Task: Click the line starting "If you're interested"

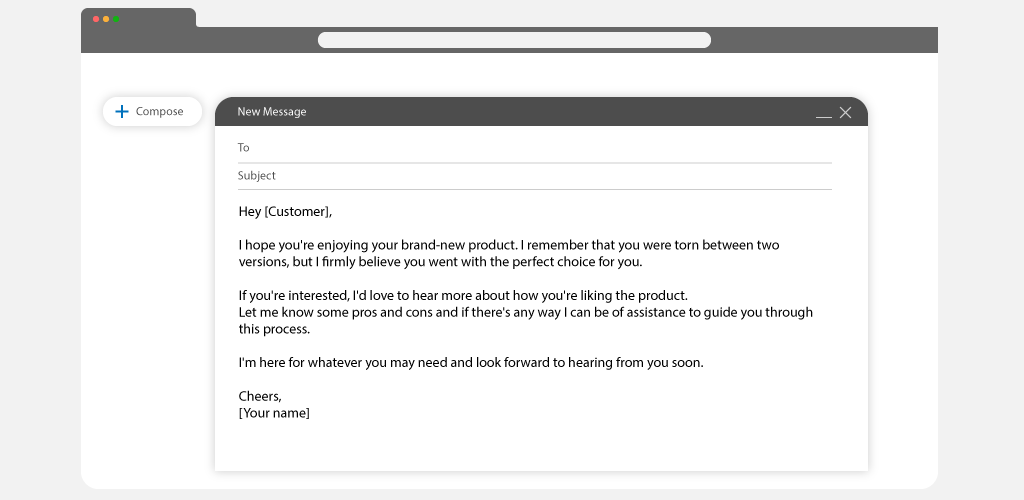Action: (463, 295)
